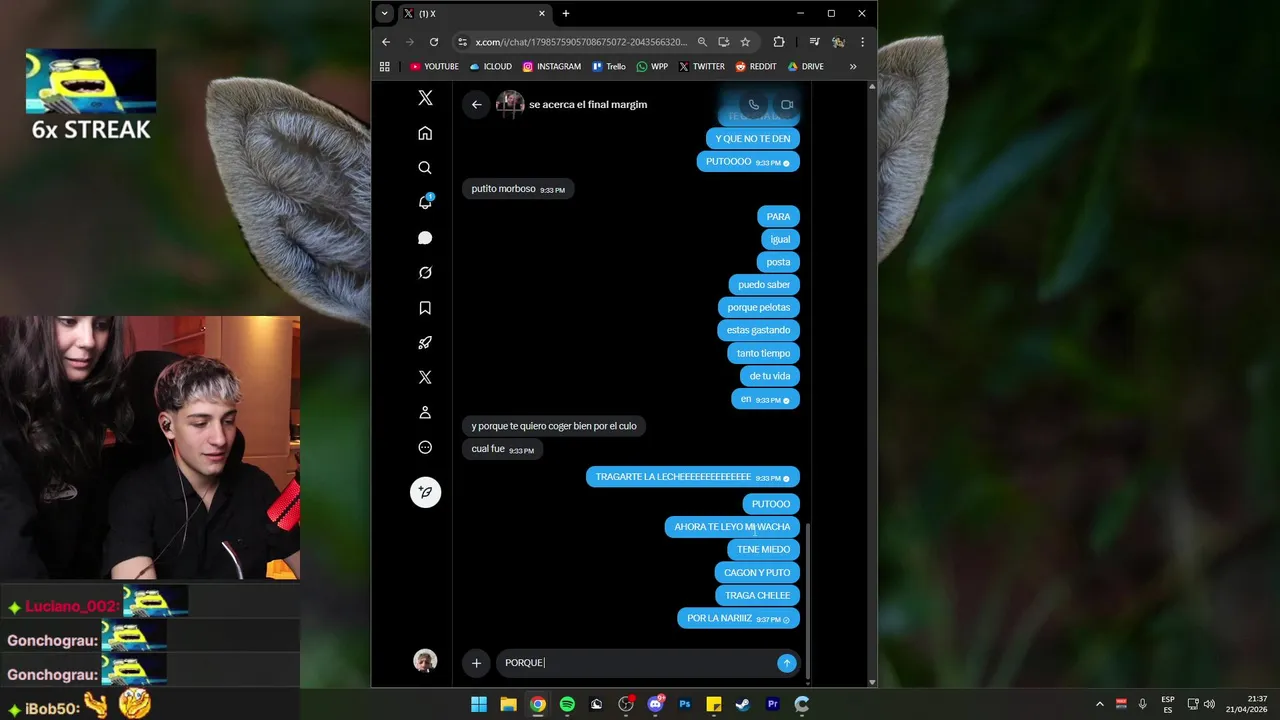Open Chrome three-dot menu
The image size is (1280, 720).
pos(862,42)
